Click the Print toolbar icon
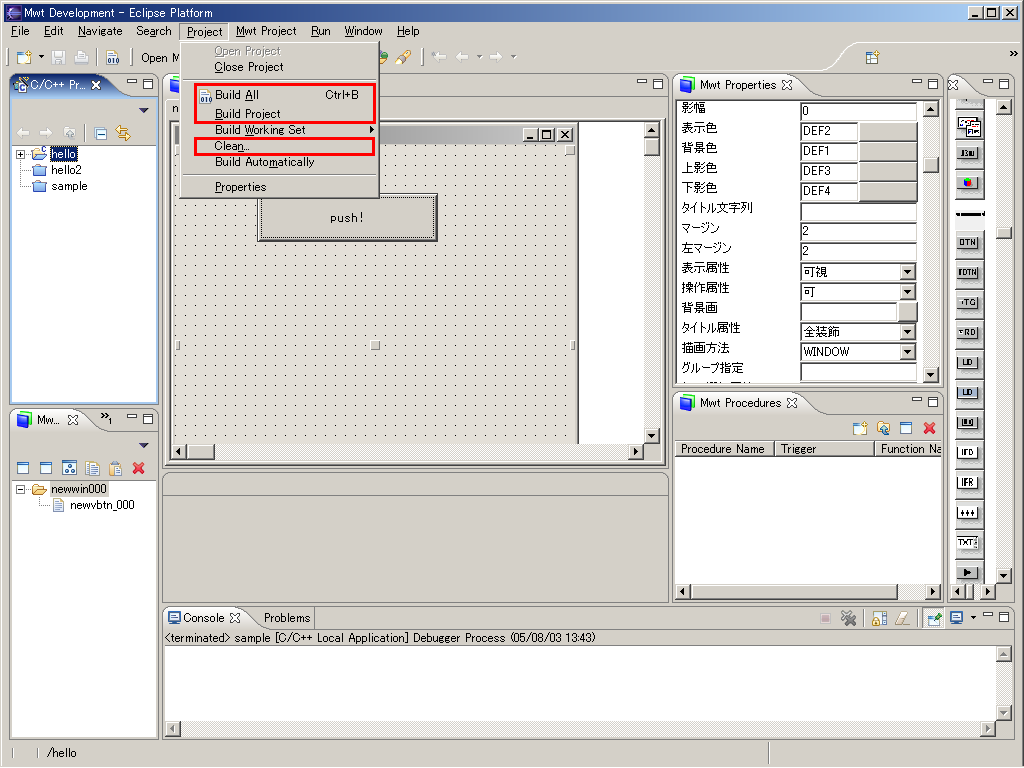Image resolution: width=1024 pixels, height=768 pixels. click(82, 57)
